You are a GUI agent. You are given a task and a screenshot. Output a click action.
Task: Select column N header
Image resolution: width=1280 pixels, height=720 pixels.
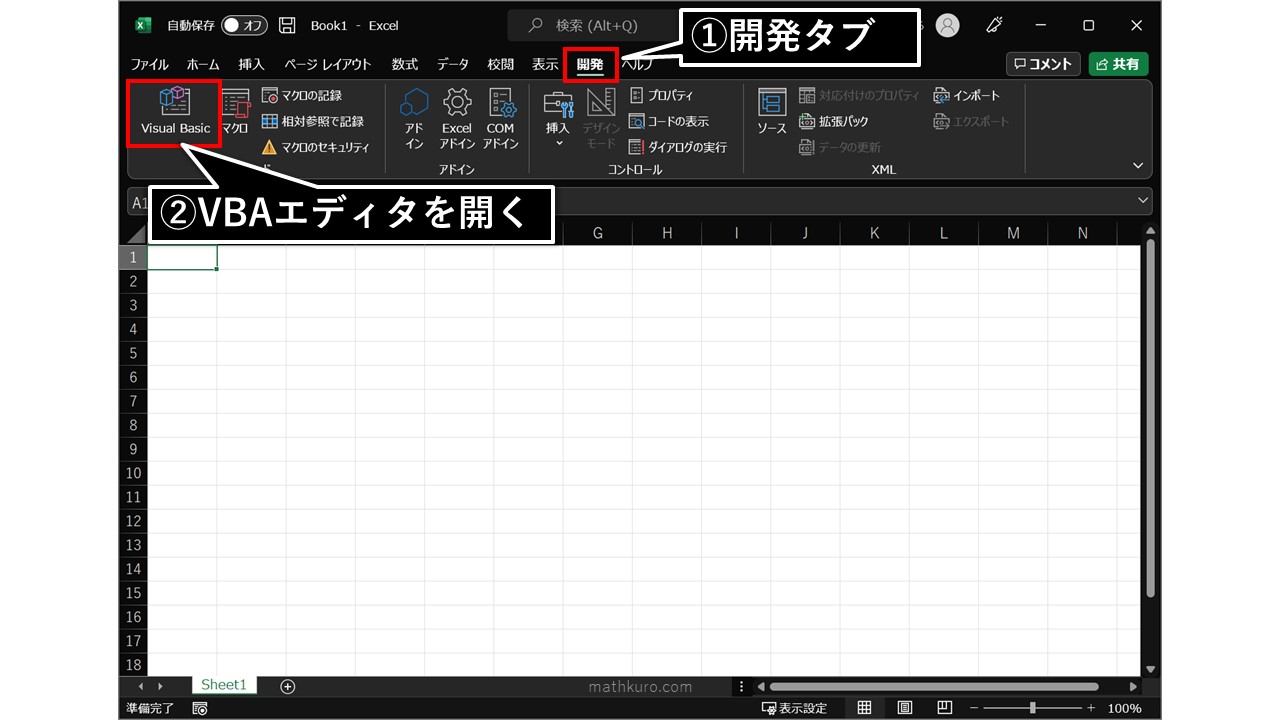pos(1082,233)
